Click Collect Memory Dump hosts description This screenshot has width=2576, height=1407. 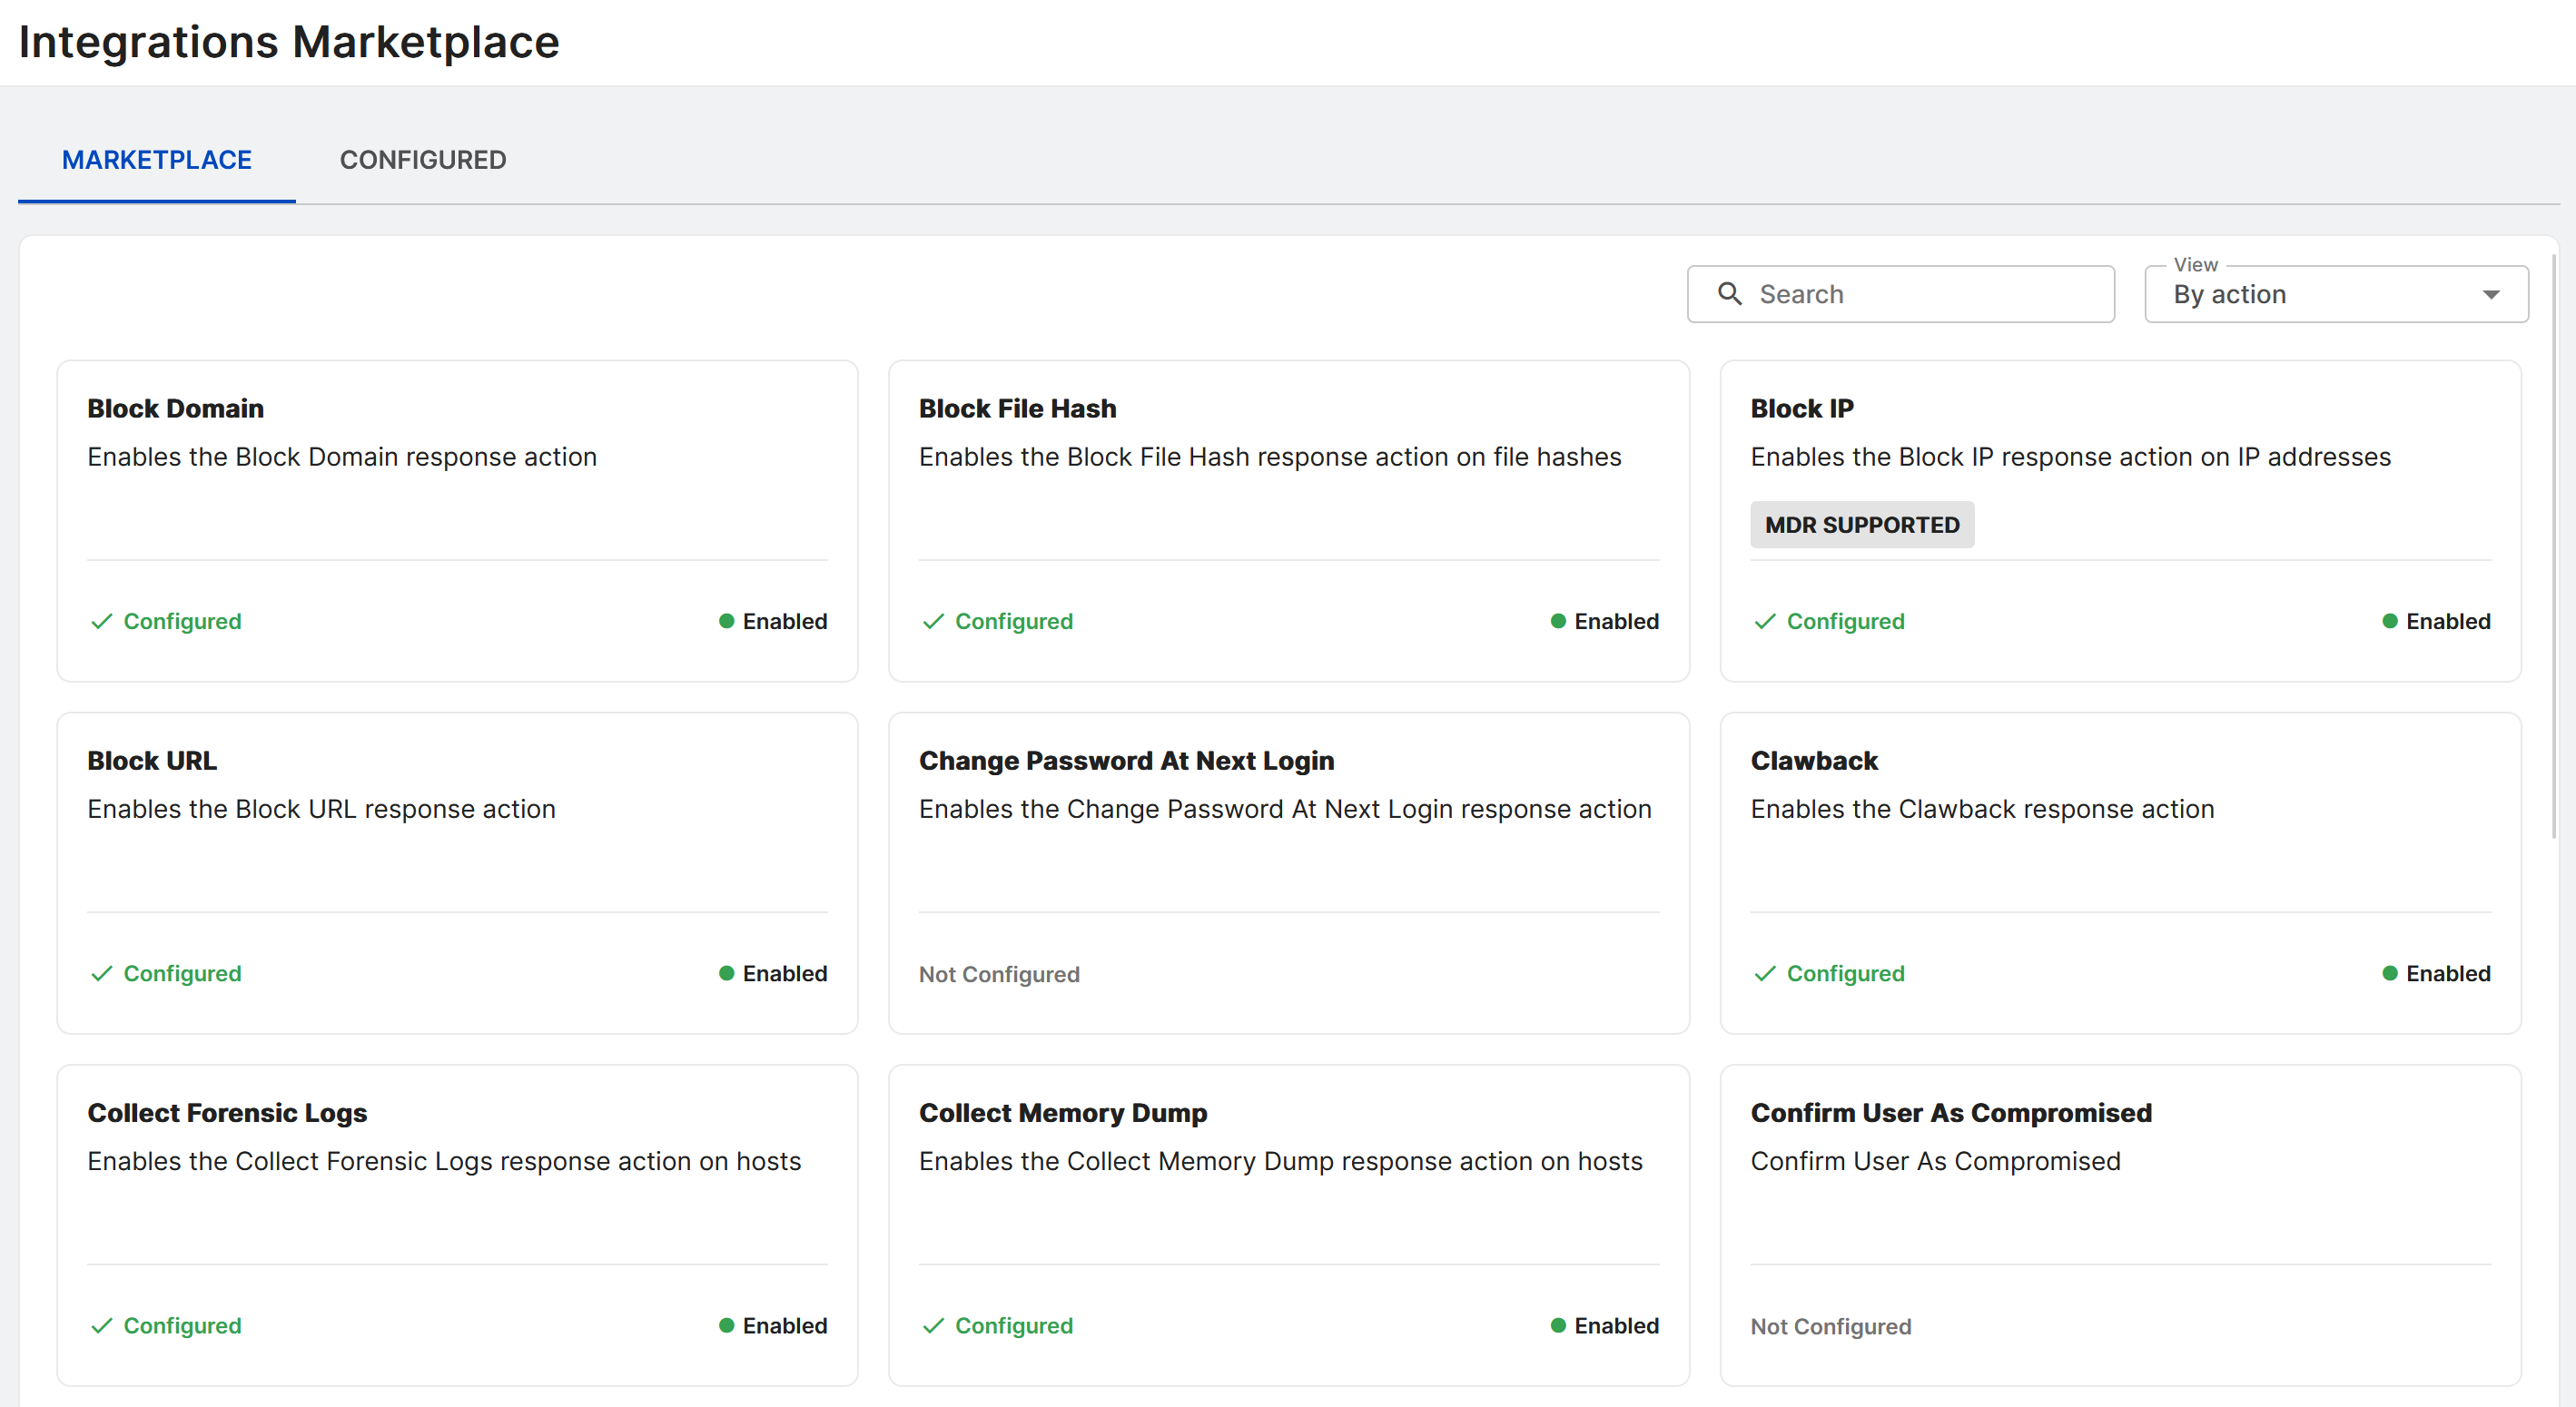click(x=1281, y=1161)
